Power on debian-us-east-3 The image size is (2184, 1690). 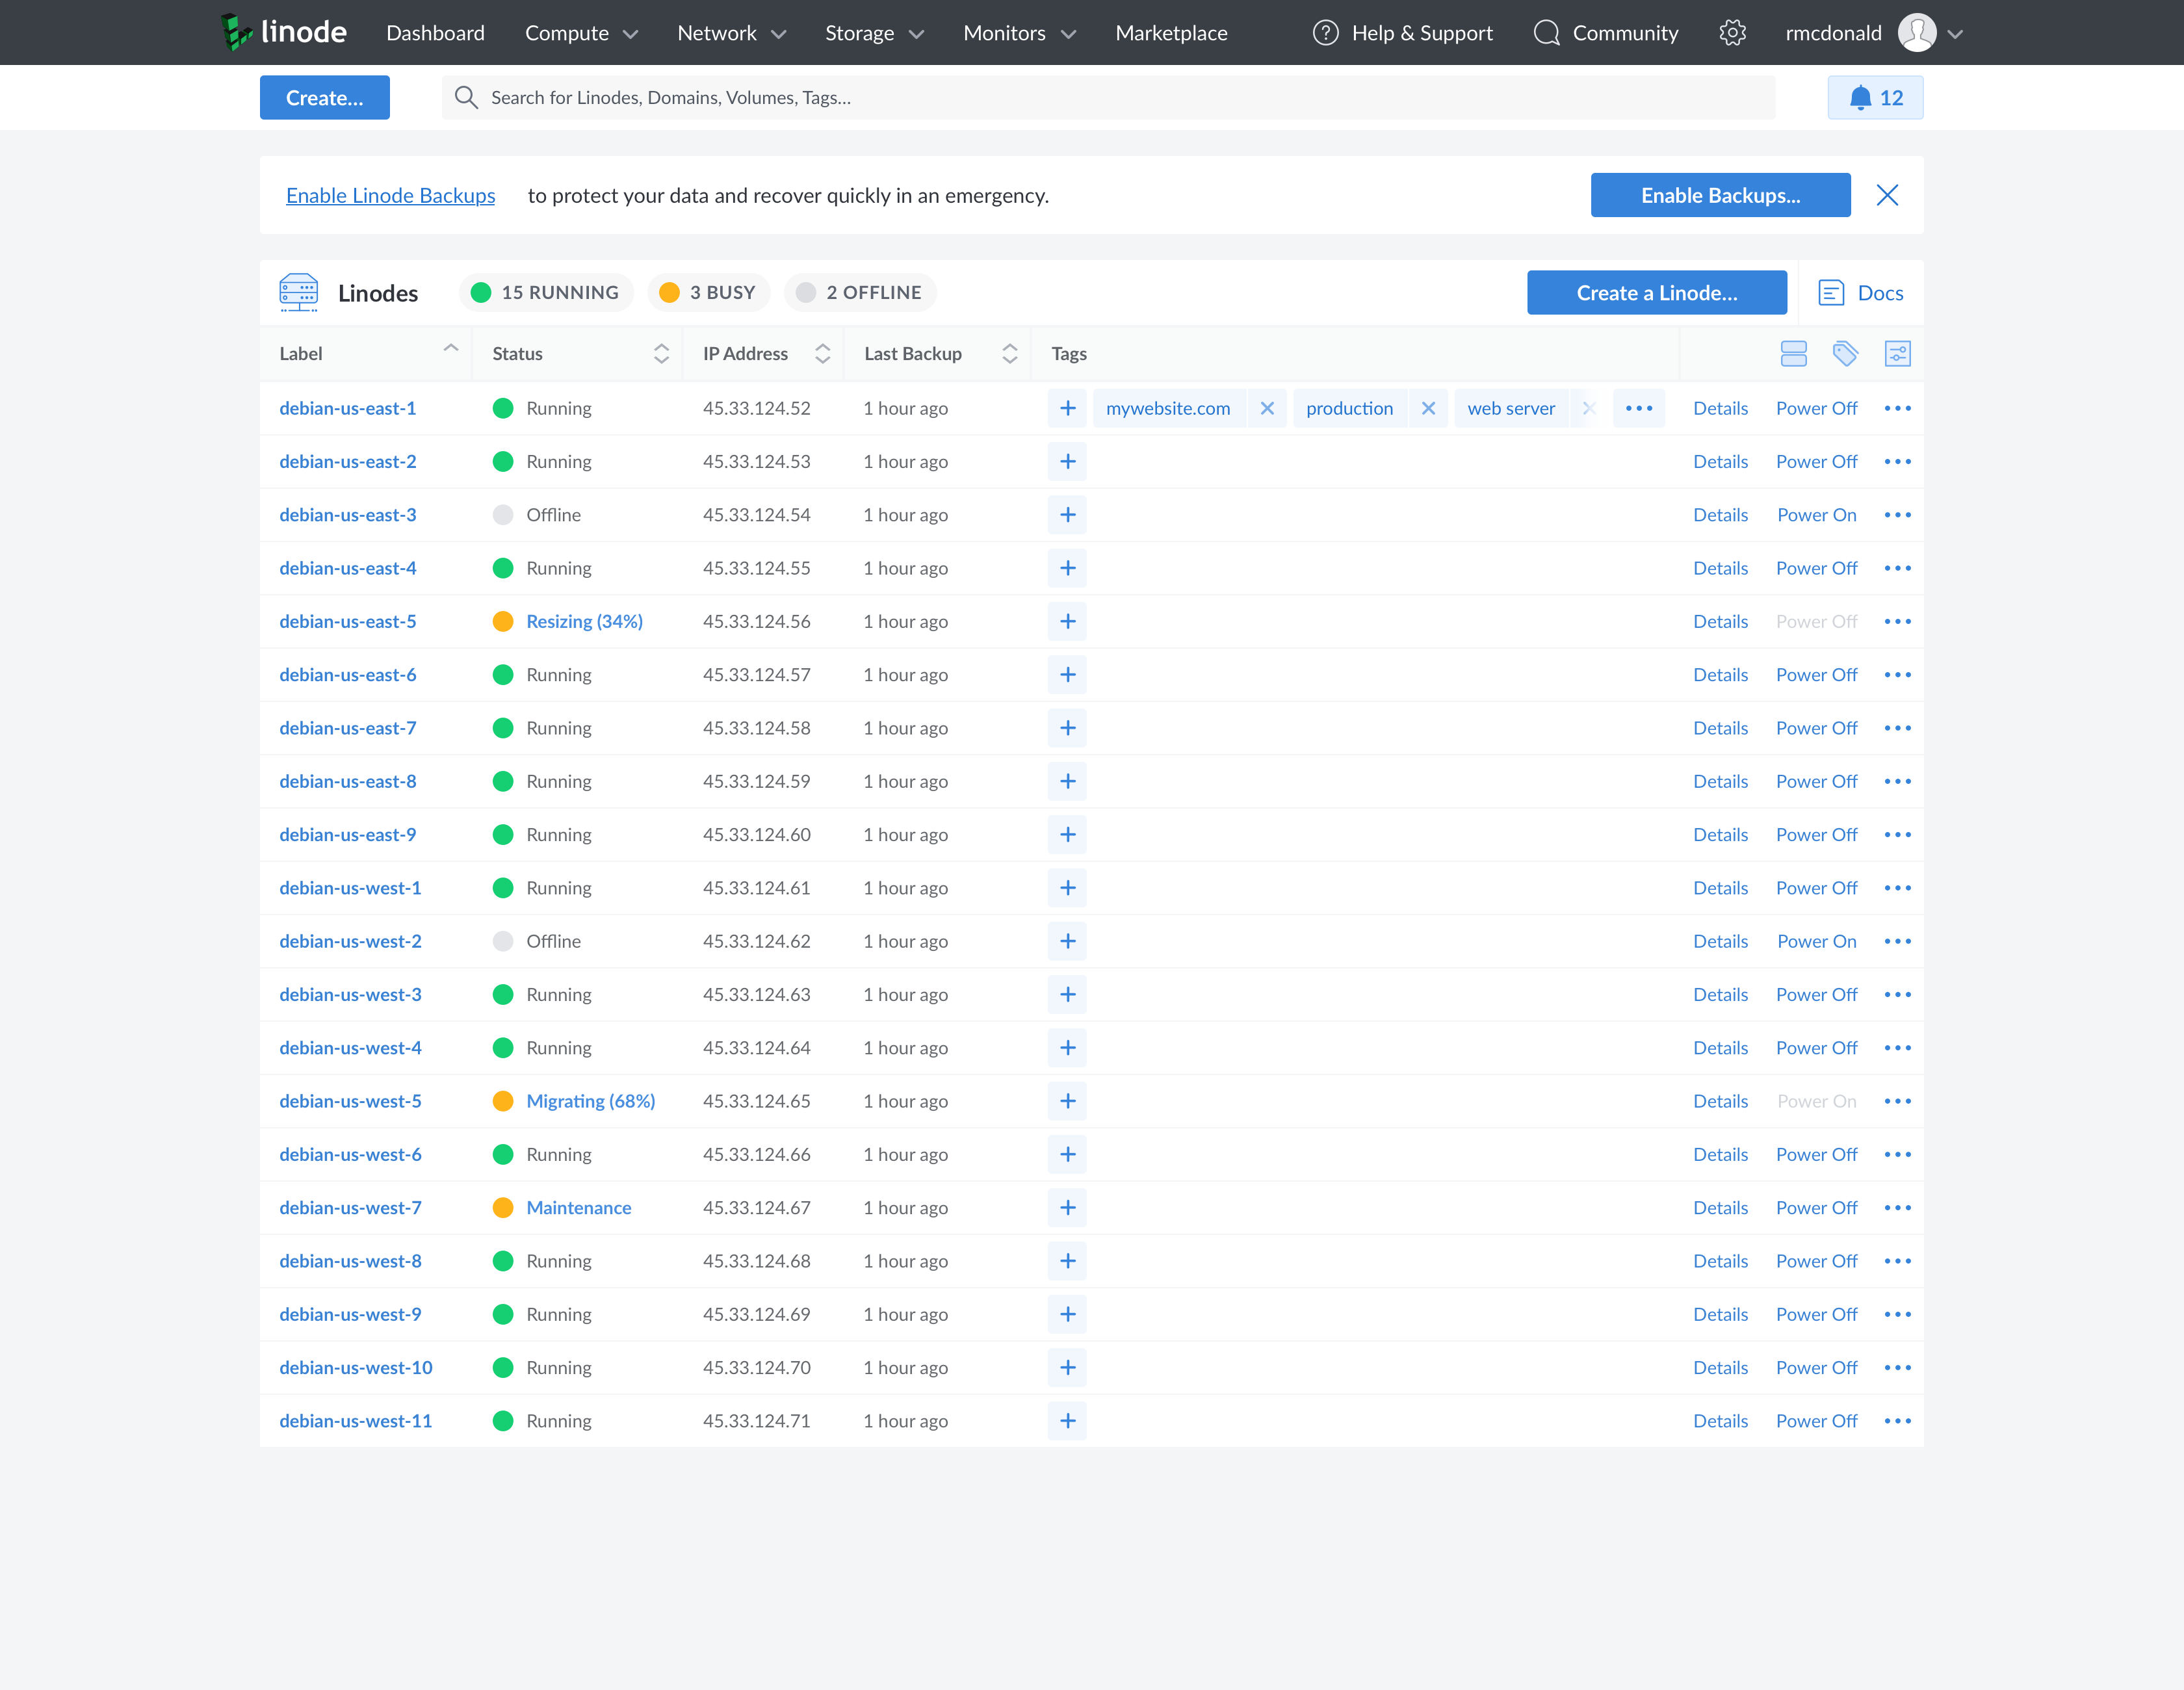coord(1816,515)
